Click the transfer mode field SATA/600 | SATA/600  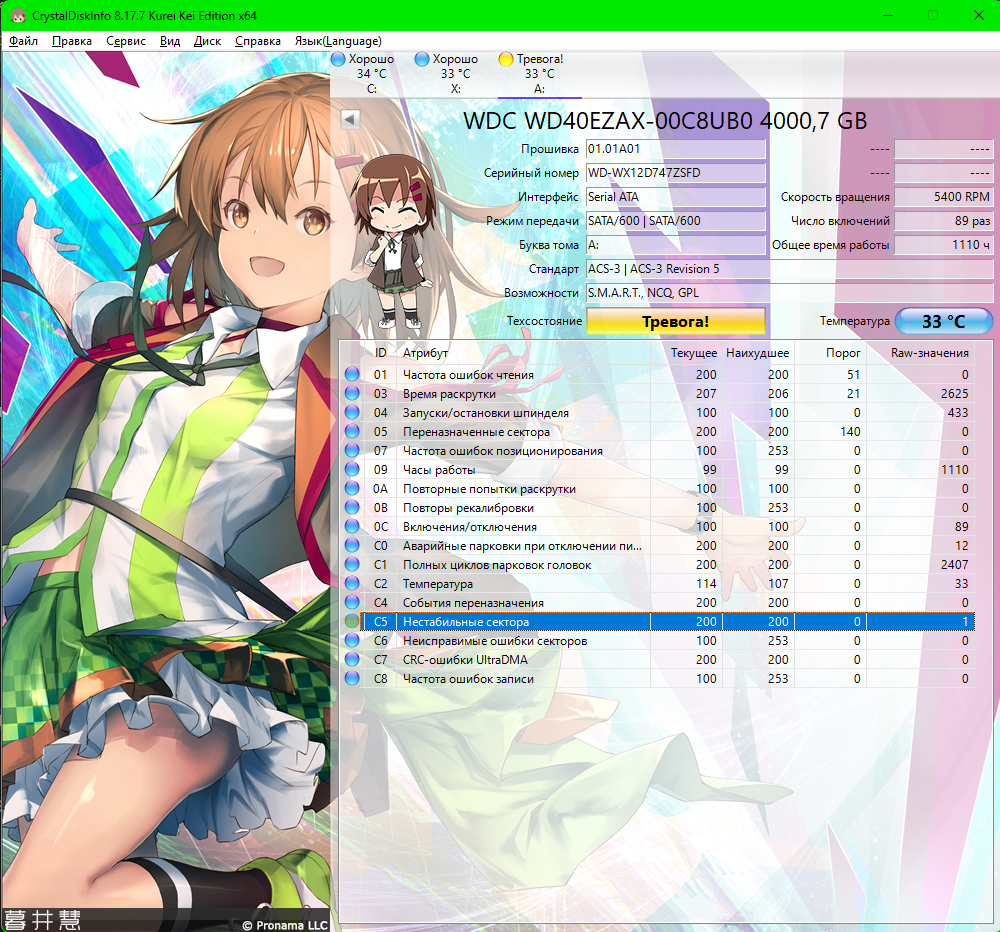(675, 221)
